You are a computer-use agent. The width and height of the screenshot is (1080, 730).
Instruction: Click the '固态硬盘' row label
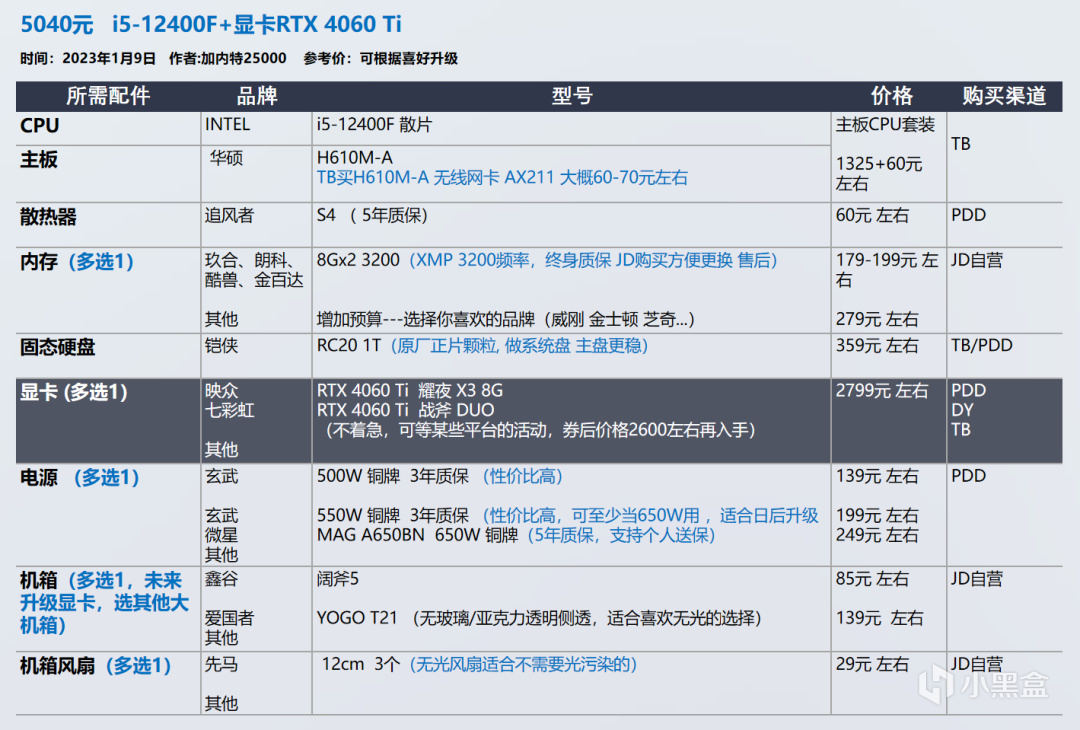tap(57, 347)
